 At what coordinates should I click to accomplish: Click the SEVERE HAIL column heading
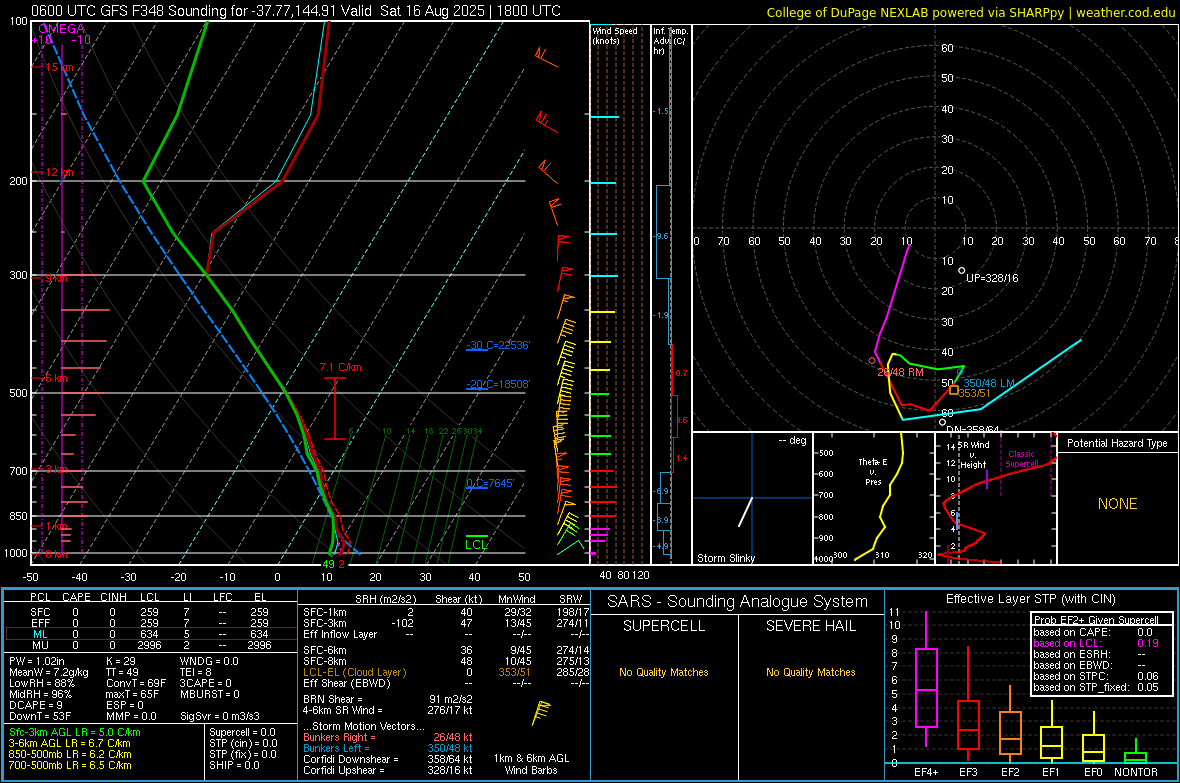810,626
